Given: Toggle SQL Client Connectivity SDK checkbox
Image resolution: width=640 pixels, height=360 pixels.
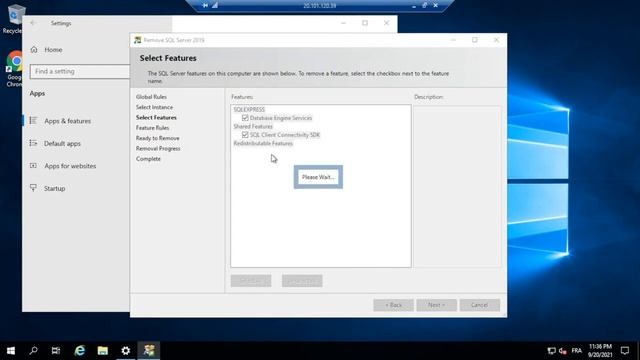Looking at the screenshot, I should pyautogui.click(x=245, y=134).
